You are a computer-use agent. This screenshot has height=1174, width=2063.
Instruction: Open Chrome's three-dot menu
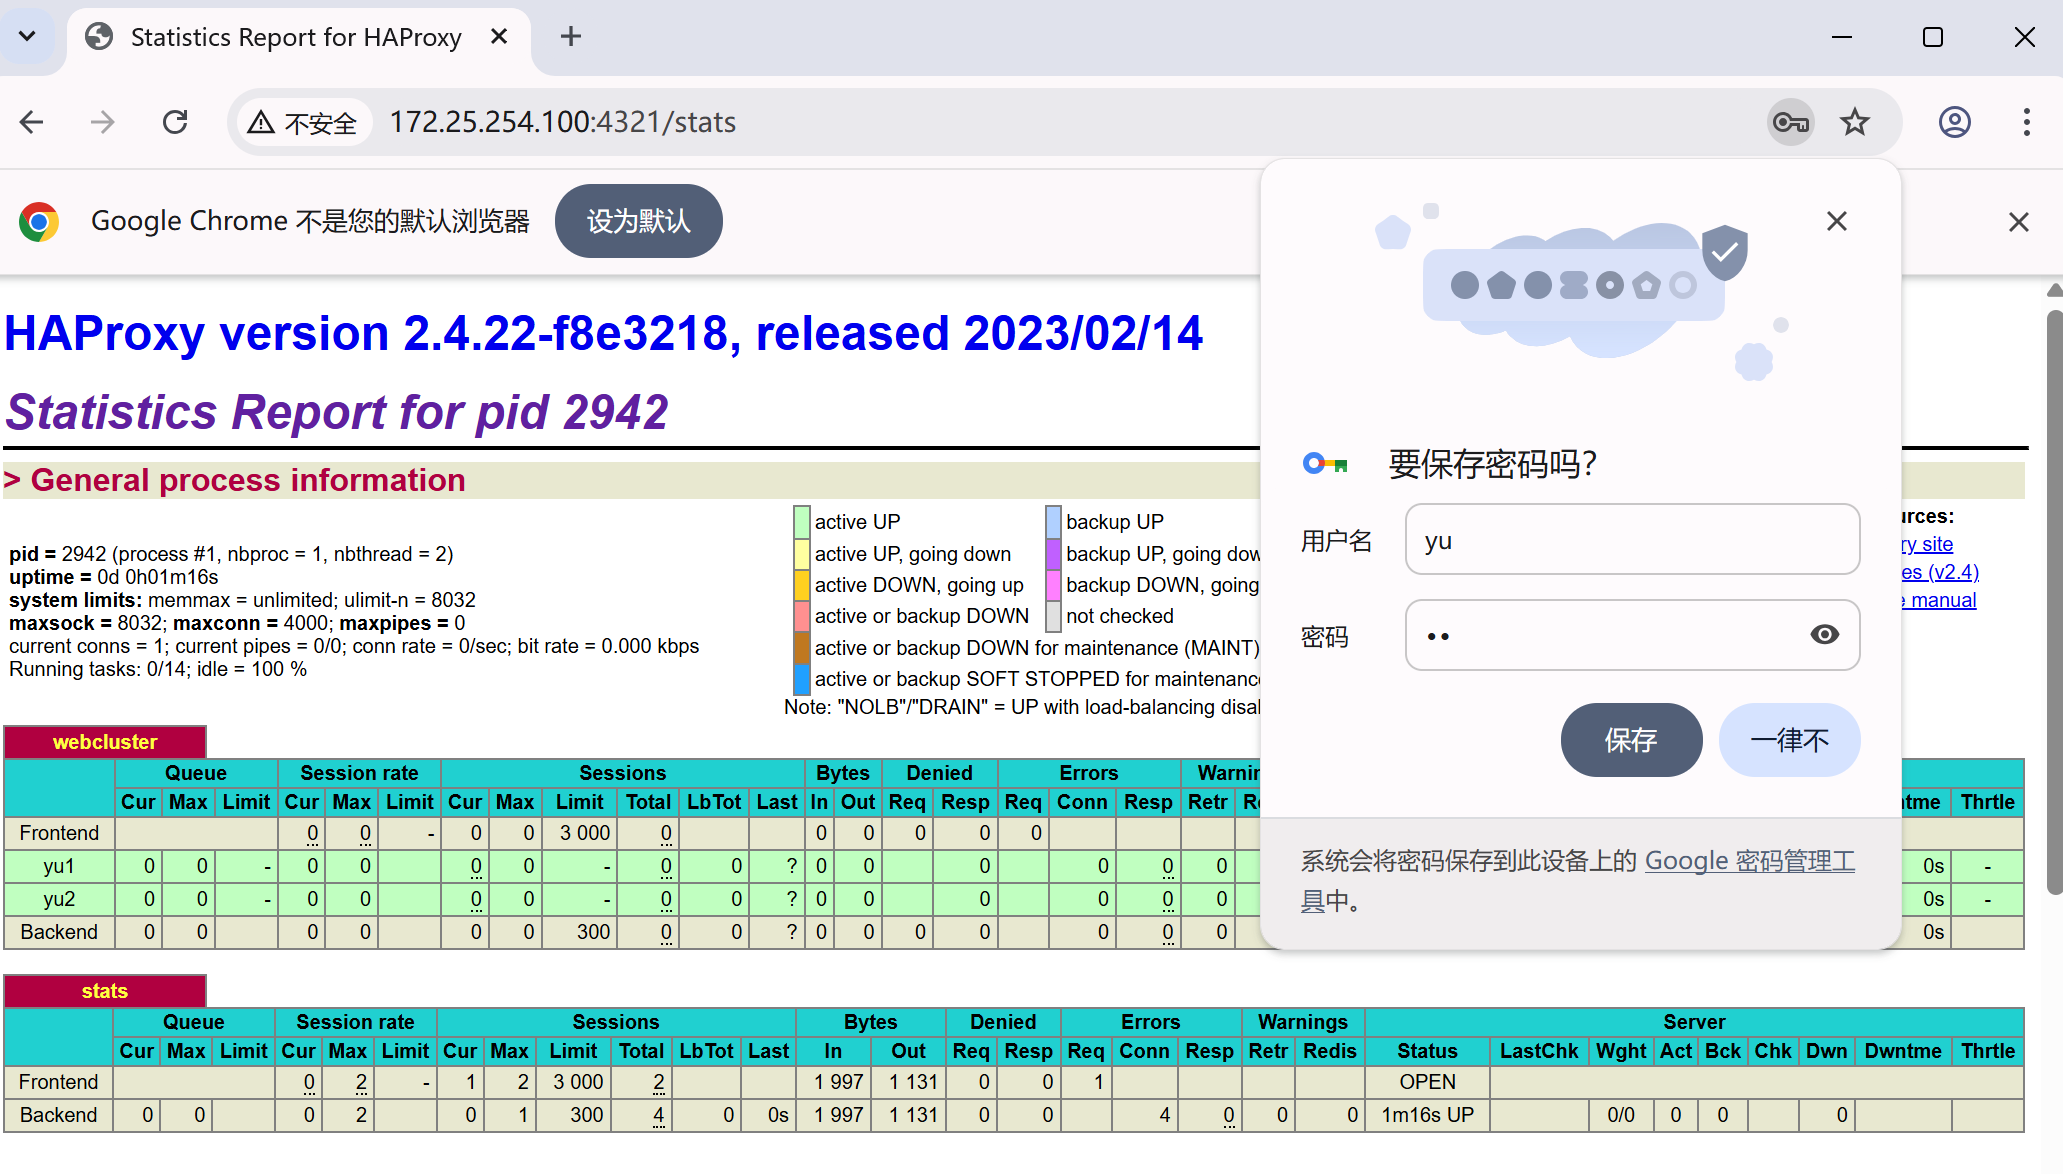(2026, 122)
